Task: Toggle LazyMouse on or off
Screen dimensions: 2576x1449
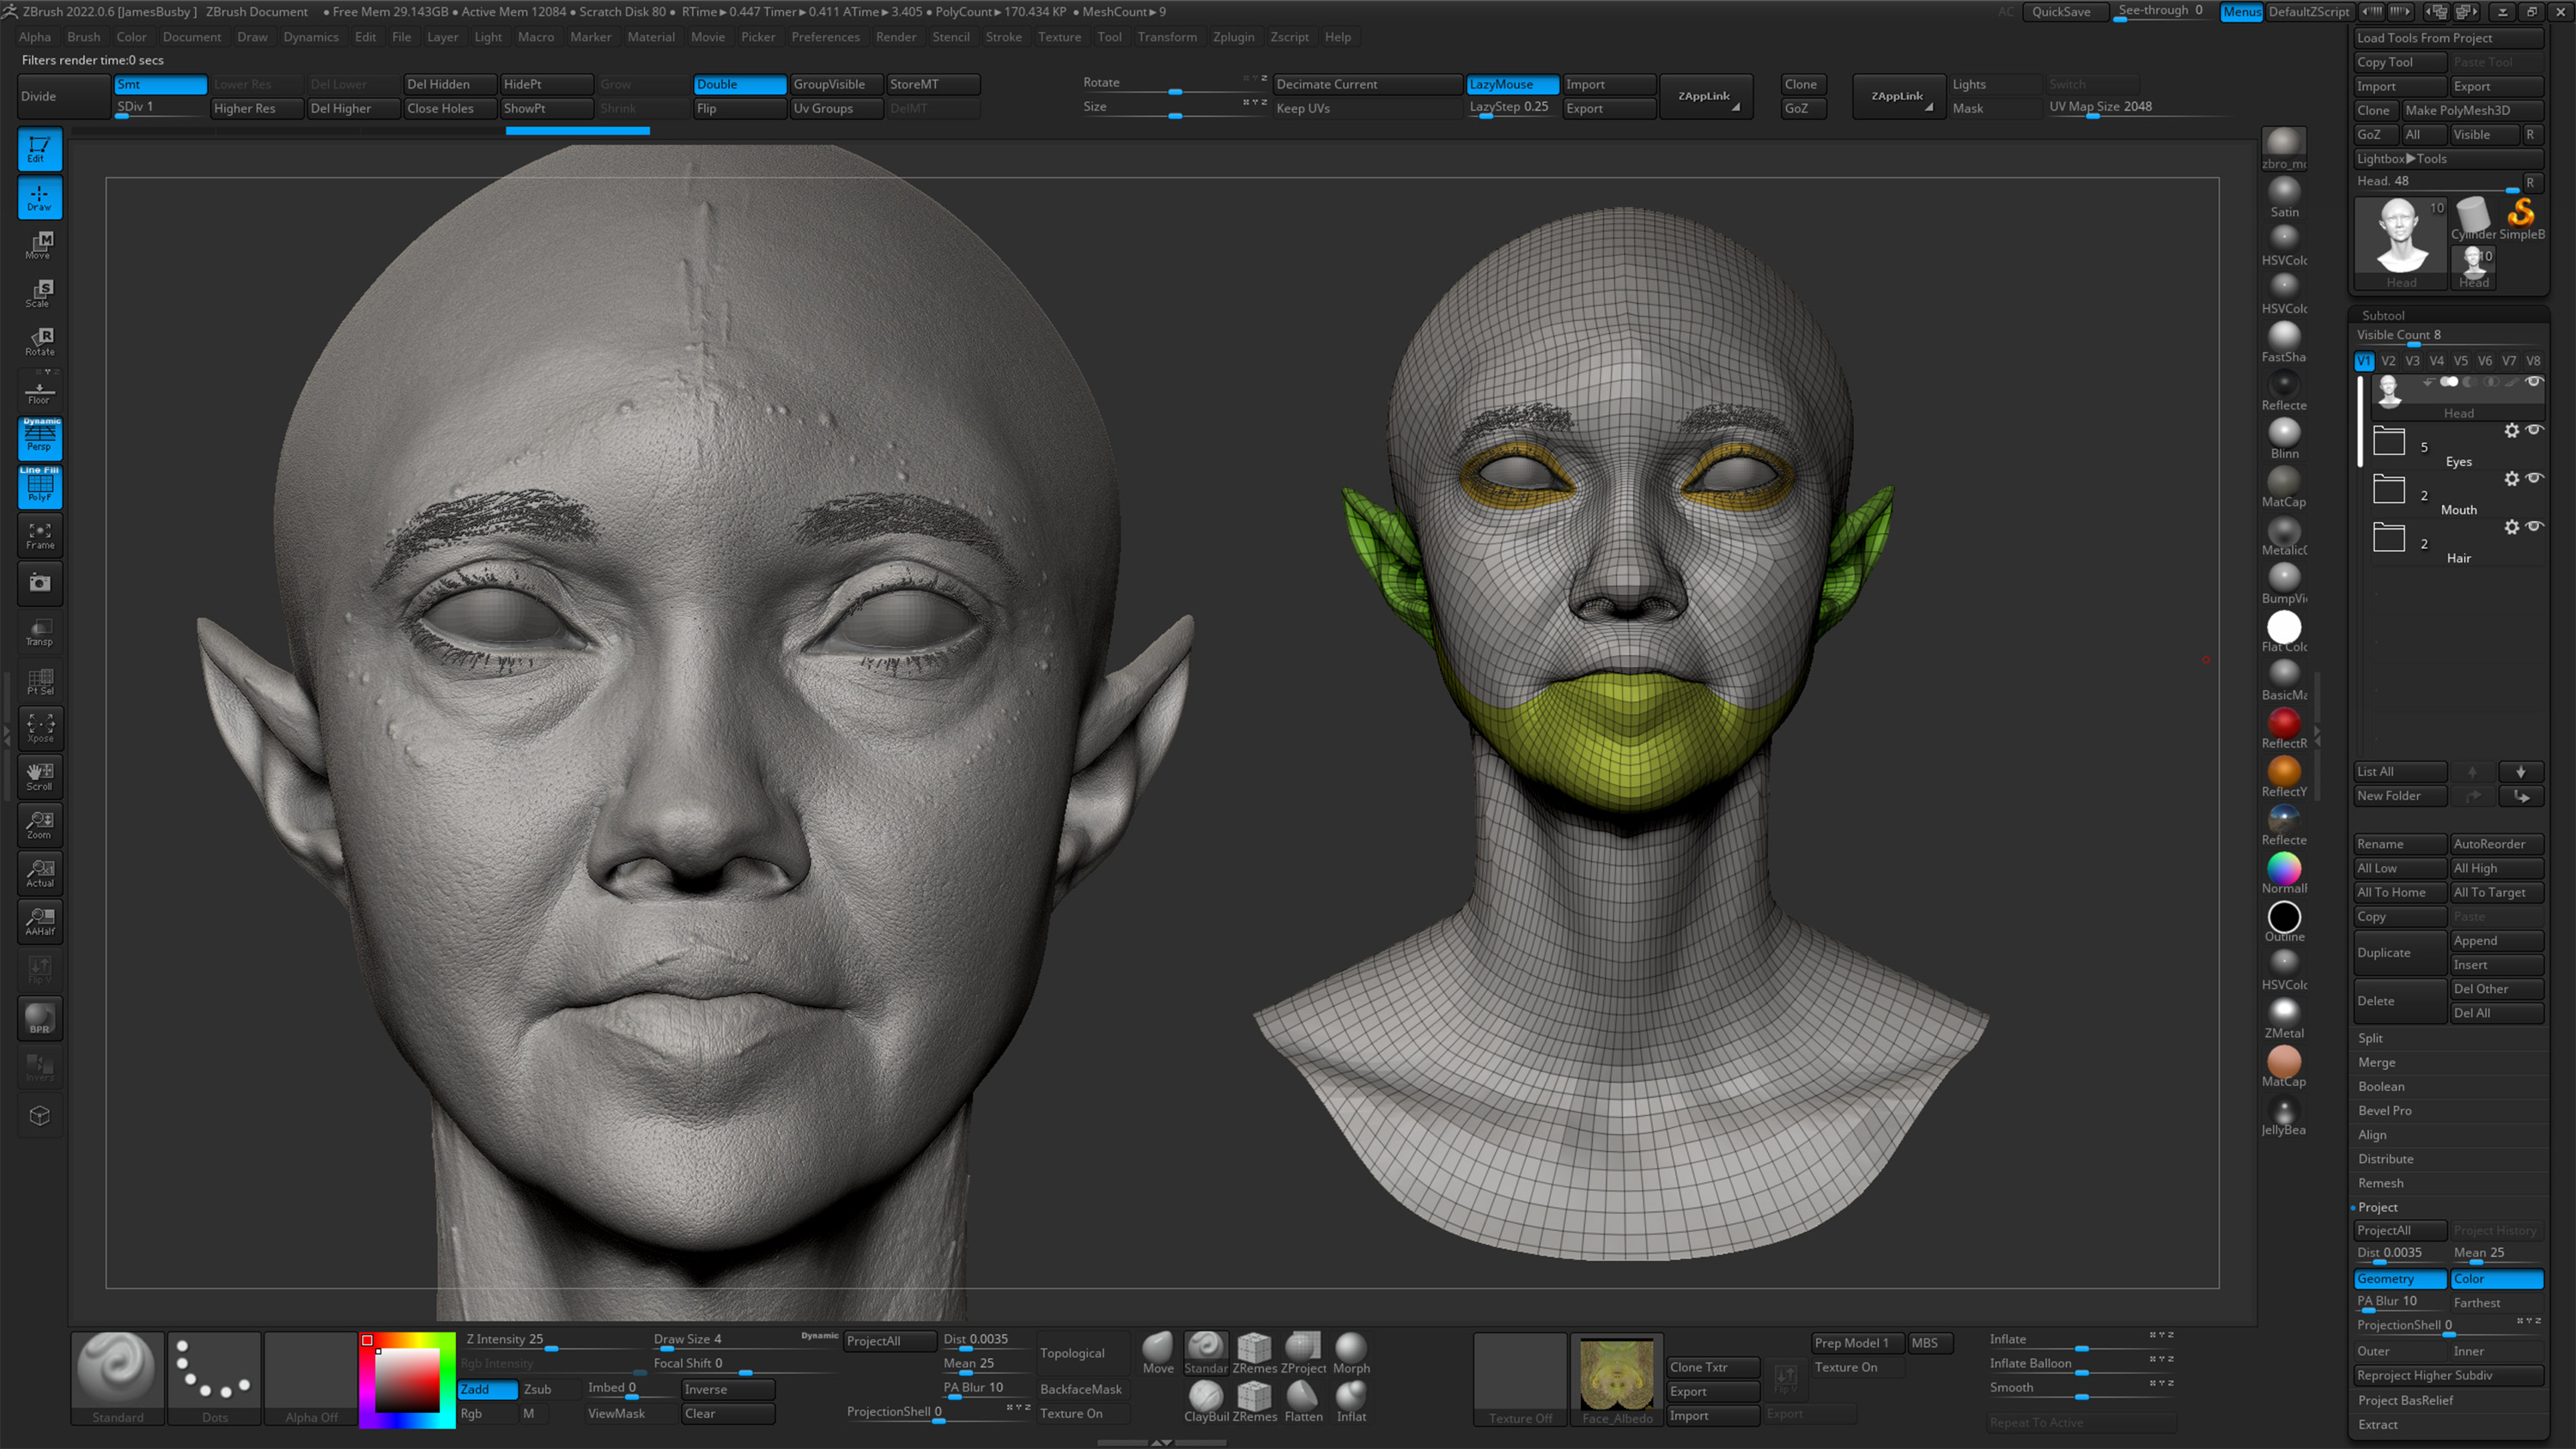Action: click(x=1511, y=84)
